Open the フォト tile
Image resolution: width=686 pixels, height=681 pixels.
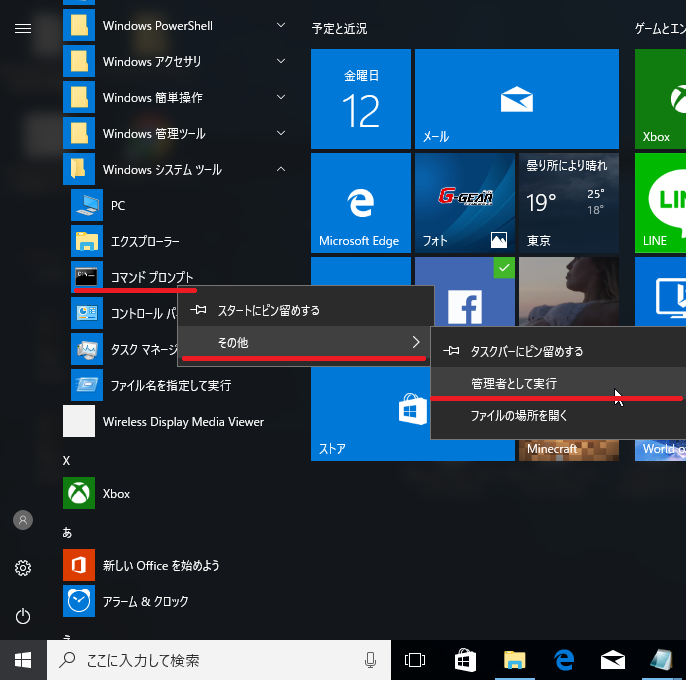pos(465,203)
